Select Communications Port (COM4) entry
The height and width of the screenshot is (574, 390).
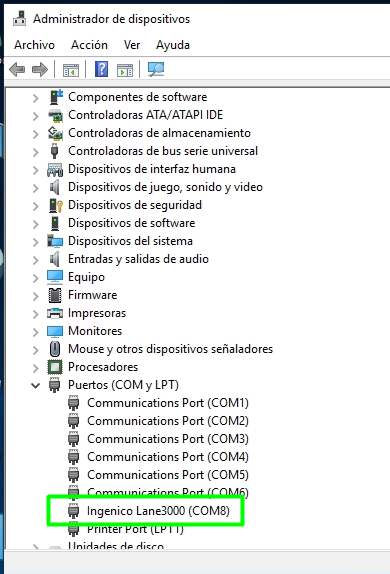click(x=168, y=457)
